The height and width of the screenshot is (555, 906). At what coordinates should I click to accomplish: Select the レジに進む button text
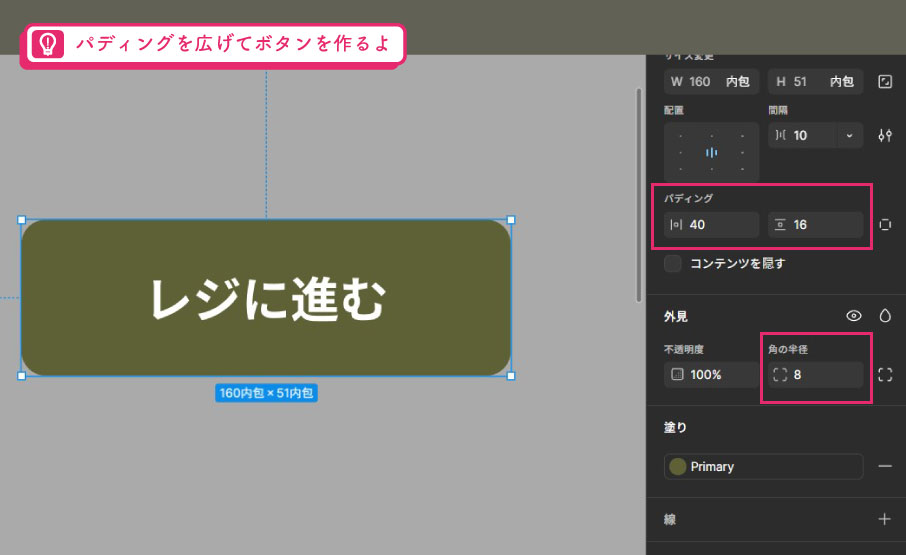(268, 299)
